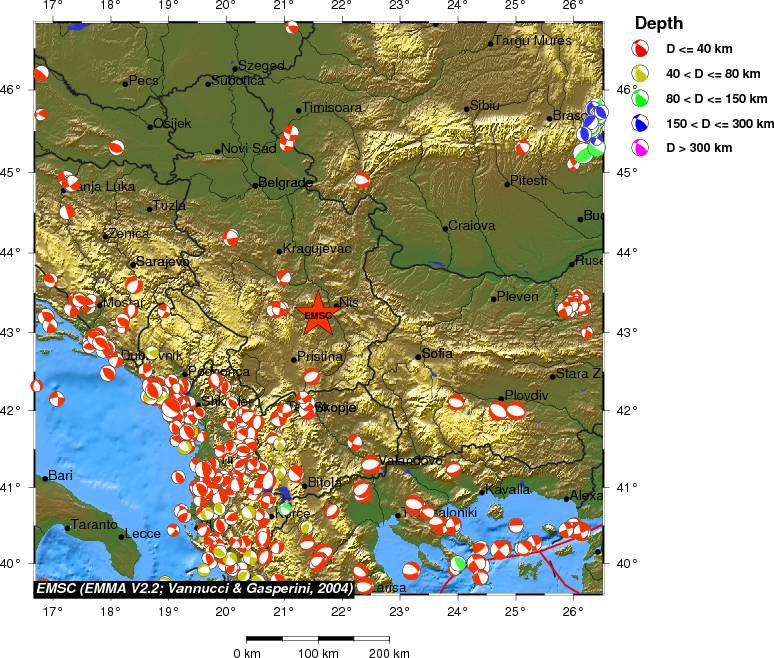774x658 pixels.
Task: Select the magenta D > 300 km legend symbol
Action: 640,148
